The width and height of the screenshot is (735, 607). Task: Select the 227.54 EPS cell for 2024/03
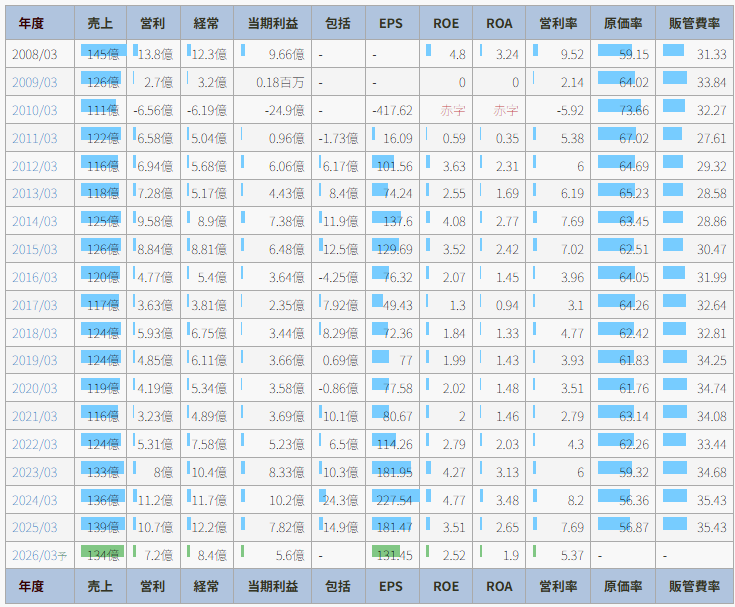pyautogui.click(x=392, y=499)
